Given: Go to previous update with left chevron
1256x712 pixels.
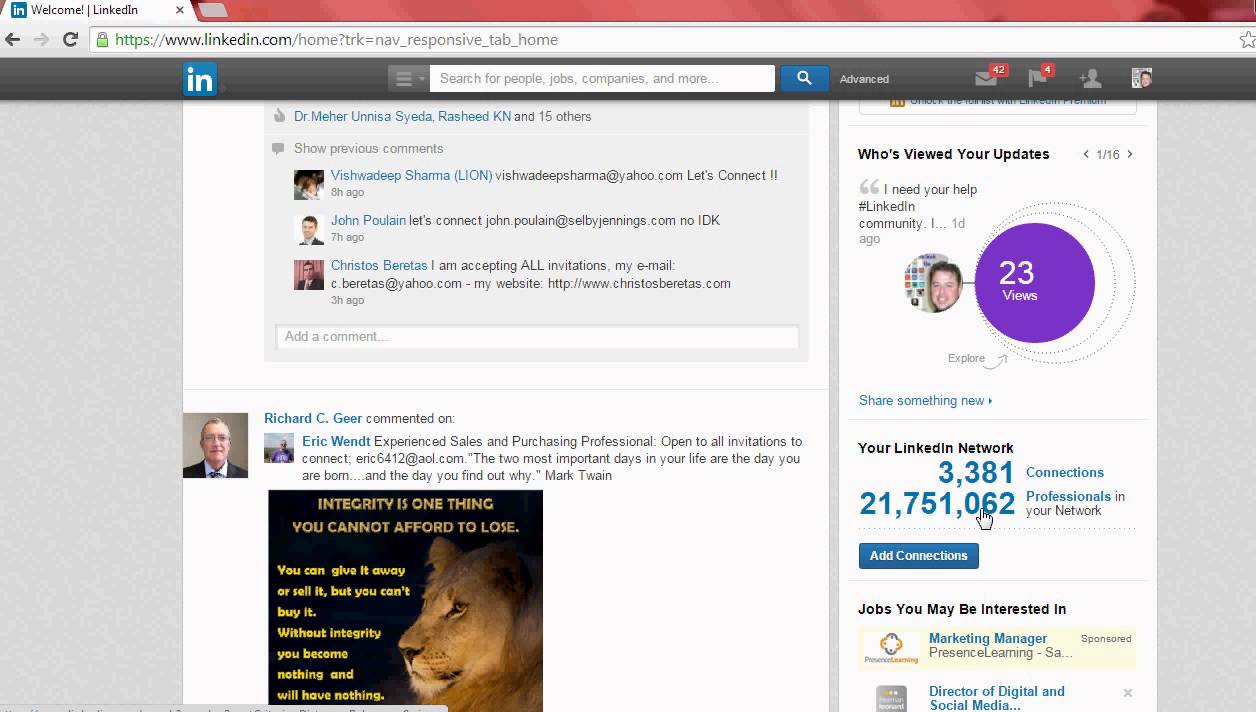Looking at the screenshot, I should point(1086,154).
